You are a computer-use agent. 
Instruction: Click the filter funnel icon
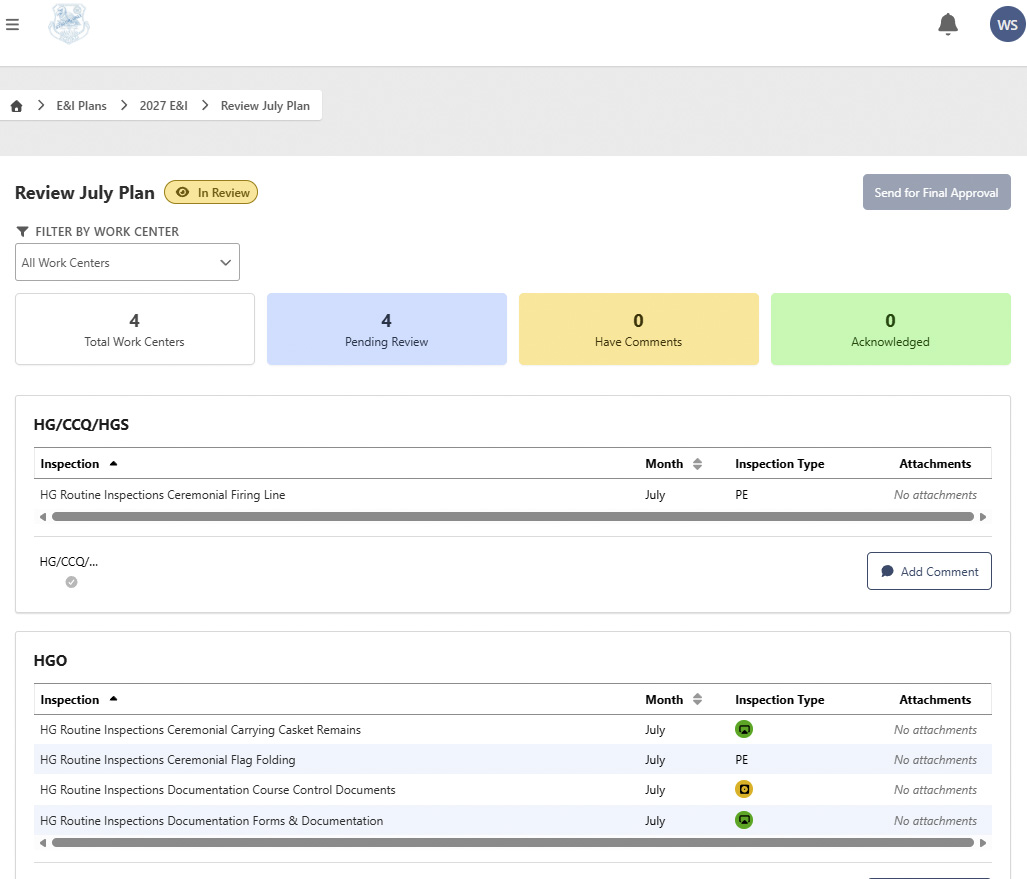pos(22,231)
